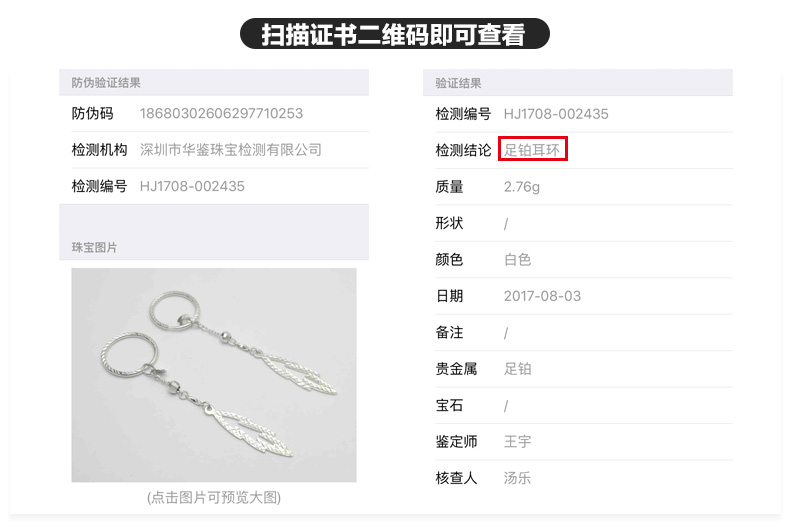Click the appraiser name 王宇
Image resolution: width=790 pixels, height=529 pixels.
click(517, 441)
